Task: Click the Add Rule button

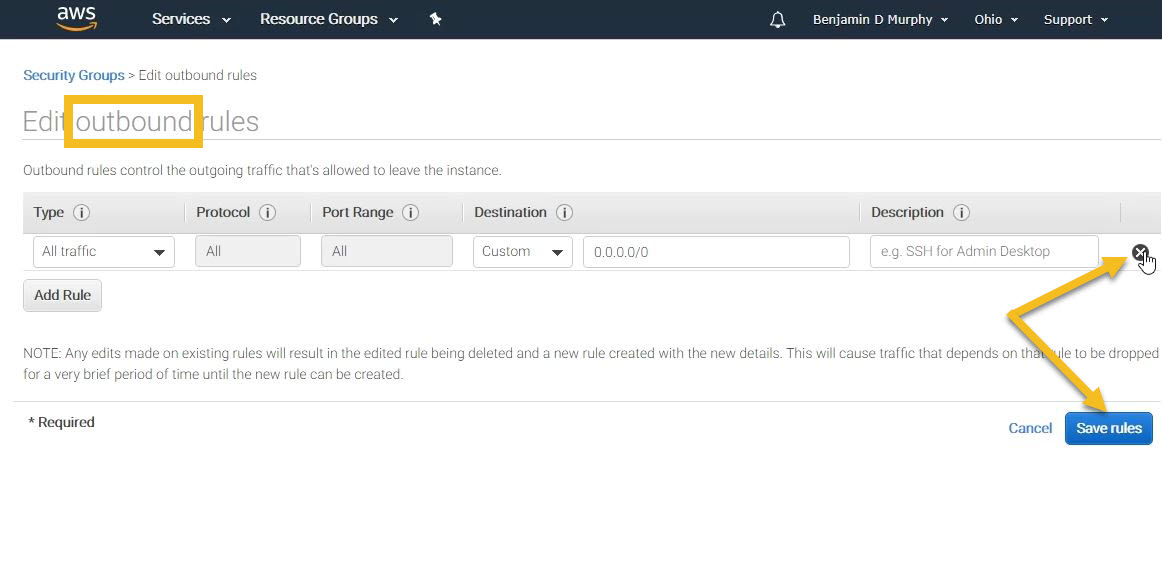Action: [x=62, y=295]
